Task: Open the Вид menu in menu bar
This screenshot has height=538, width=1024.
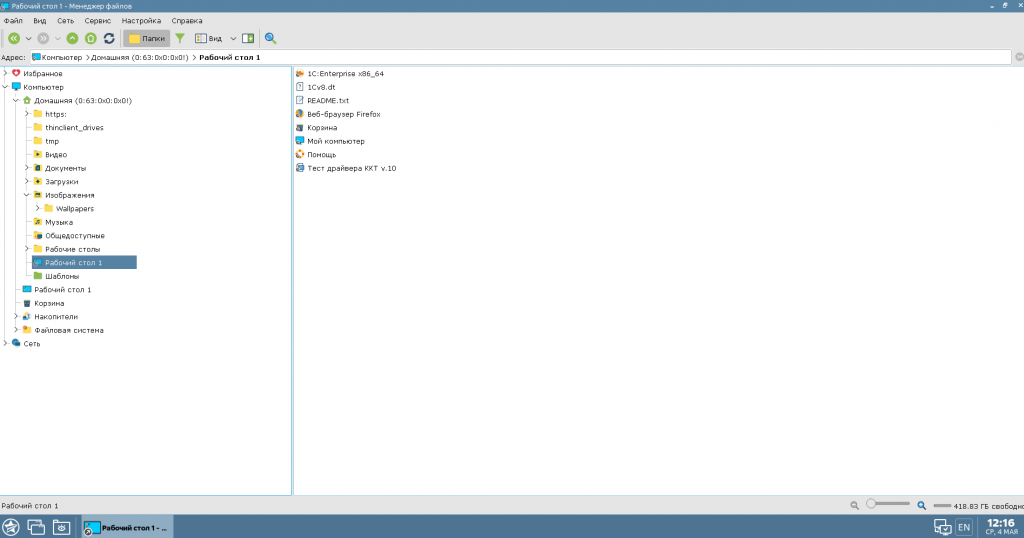Action: point(40,21)
